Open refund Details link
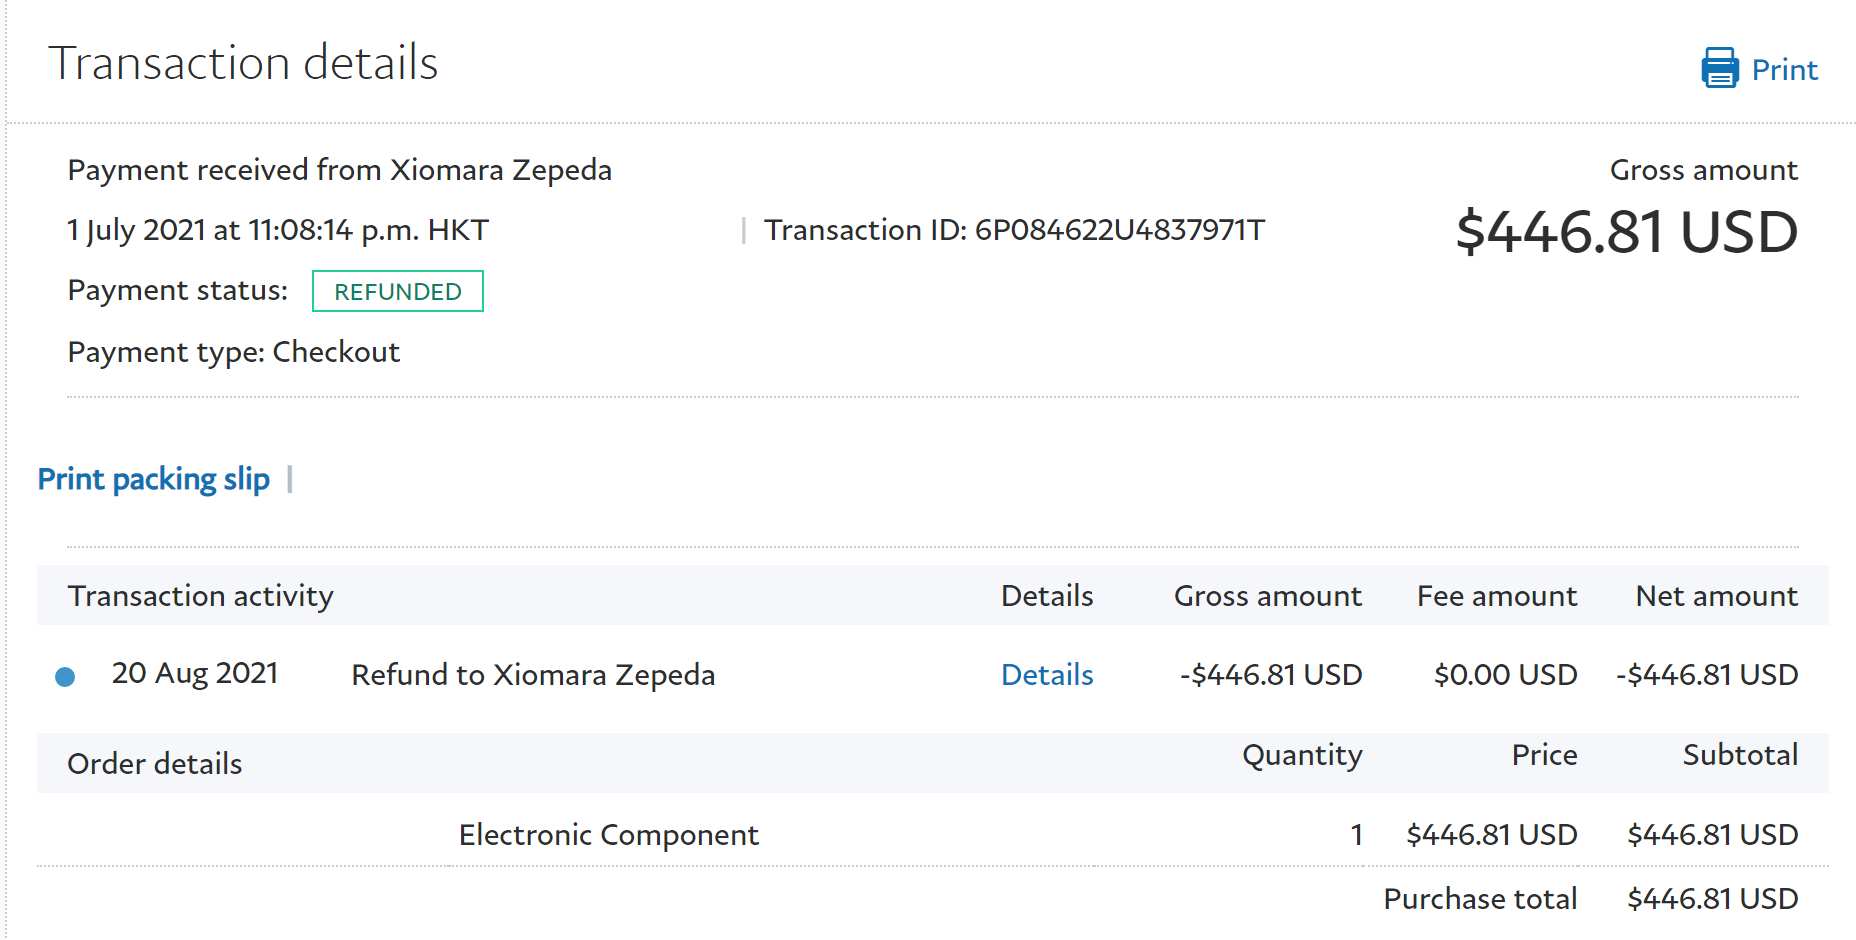This screenshot has width=1856, height=940. 1046,675
